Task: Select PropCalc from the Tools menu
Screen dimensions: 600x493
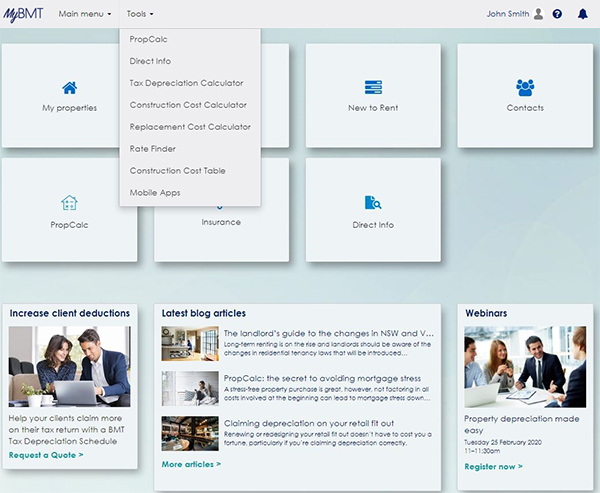Action: pos(148,39)
